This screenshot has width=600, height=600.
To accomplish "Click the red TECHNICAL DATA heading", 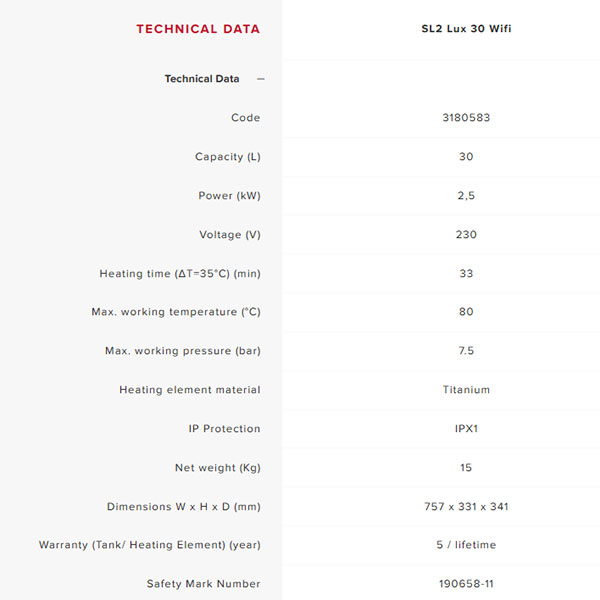I will 198,29.
